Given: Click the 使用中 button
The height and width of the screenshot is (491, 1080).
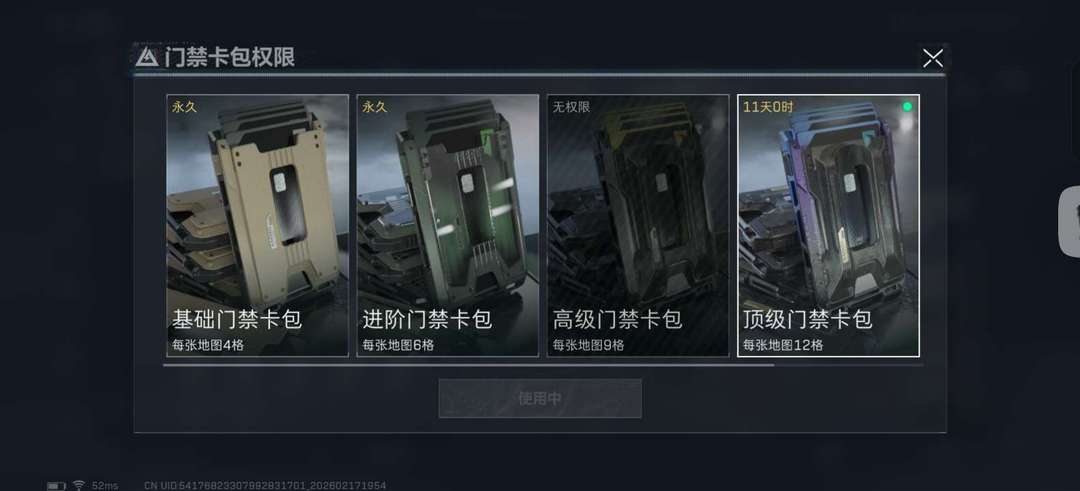Looking at the screenshot, I should point(540,398).
